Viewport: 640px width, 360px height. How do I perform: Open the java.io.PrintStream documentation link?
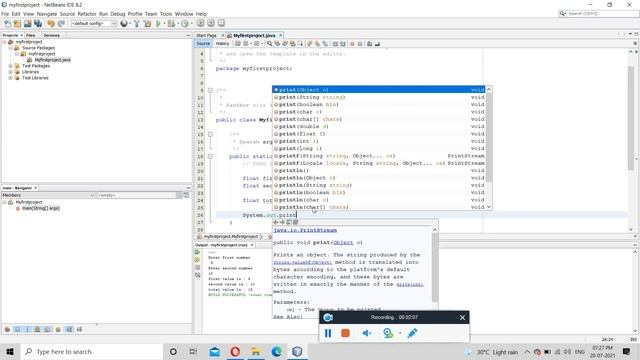[305, 230]
